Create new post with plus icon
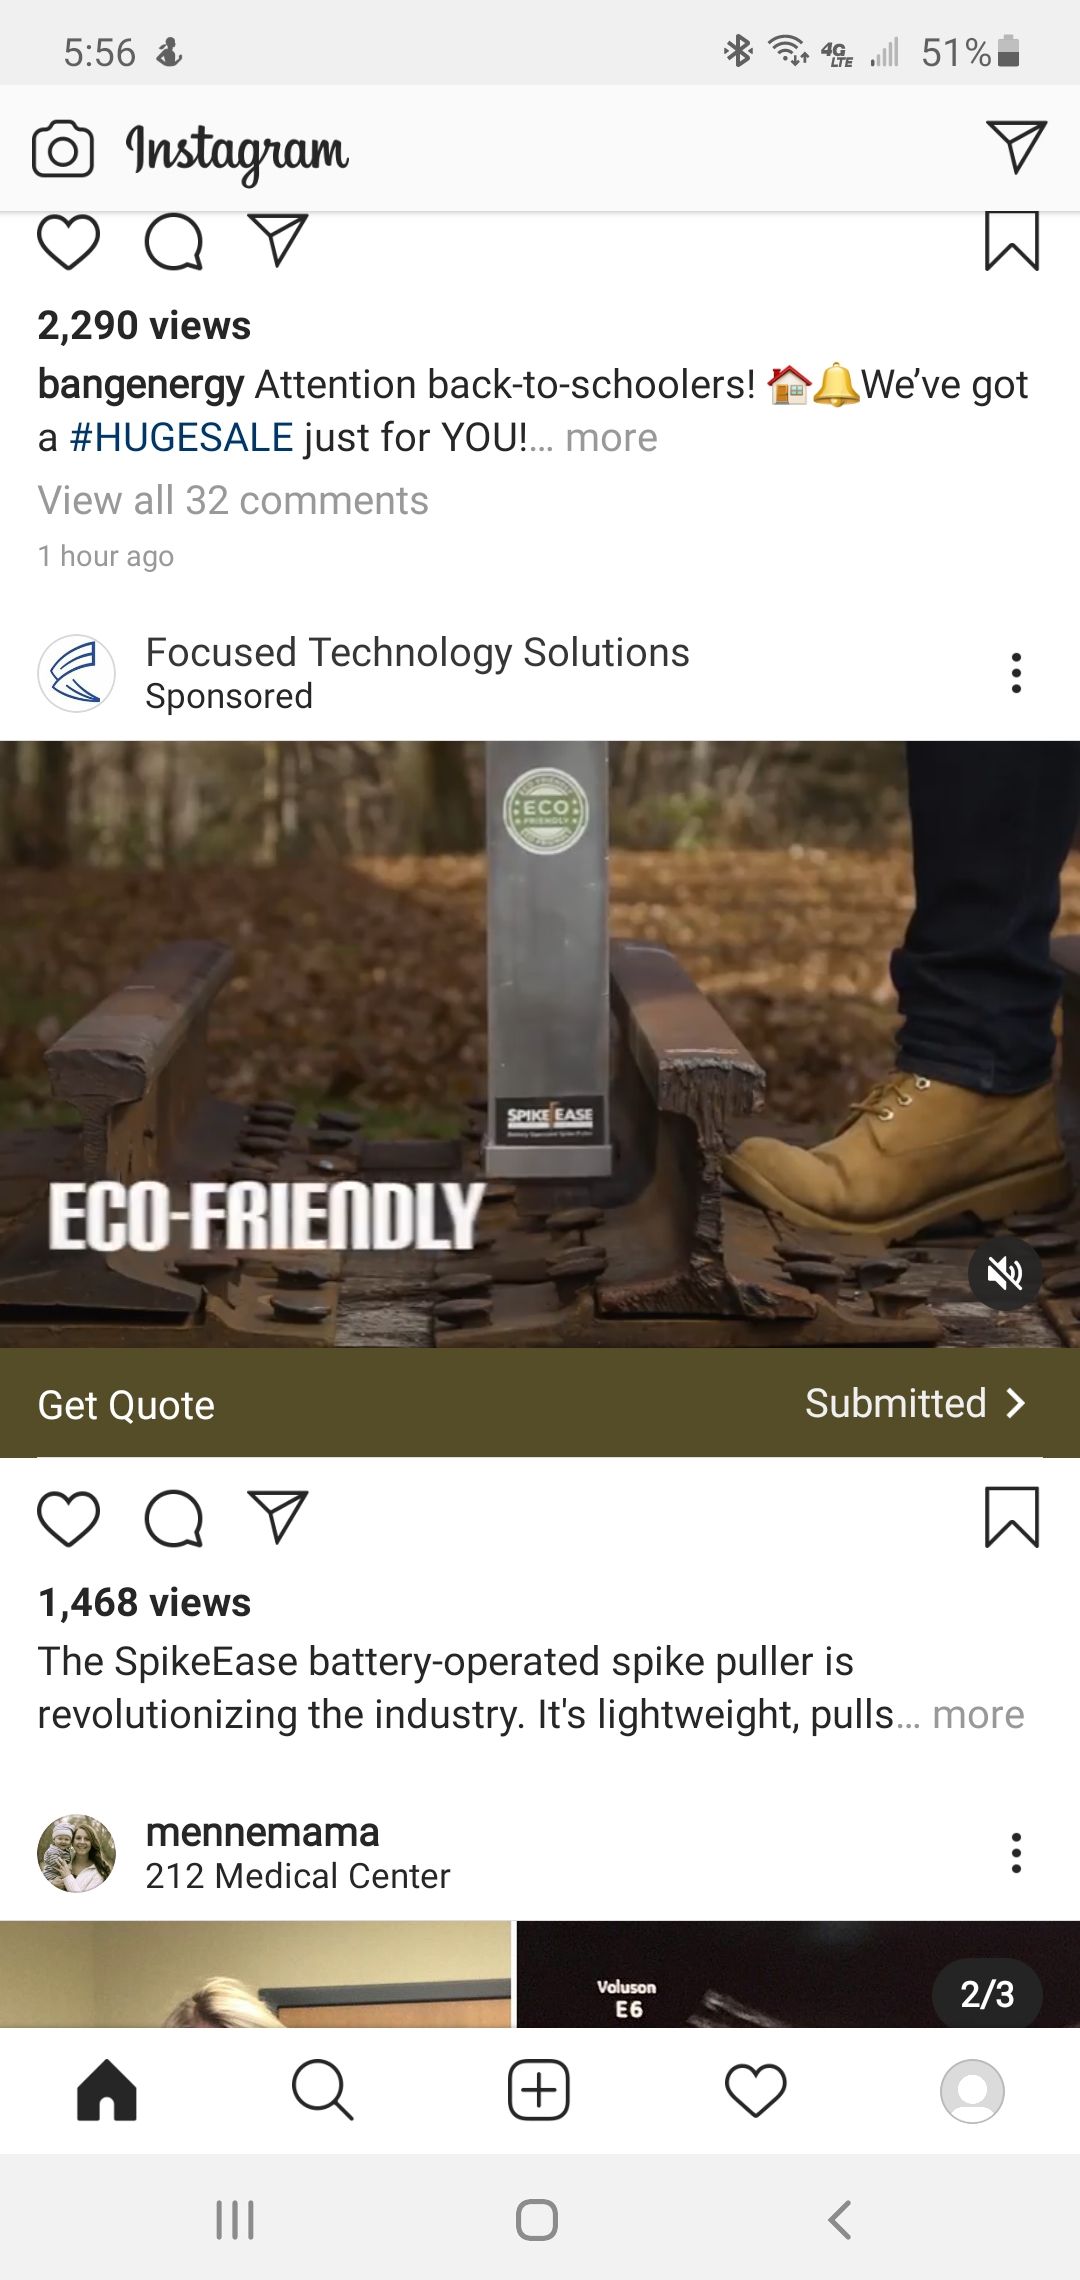Viewport: 1080px width, 2280px height. (539, 2090)
